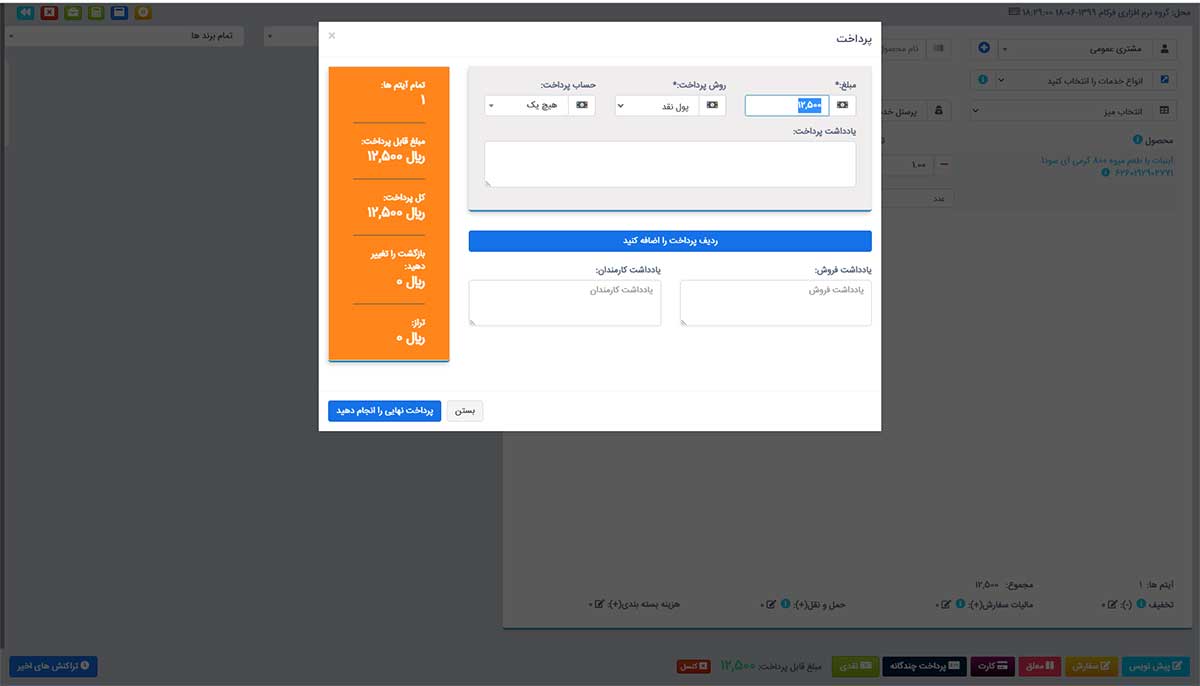Click the finalize payment button

point(384,411)
